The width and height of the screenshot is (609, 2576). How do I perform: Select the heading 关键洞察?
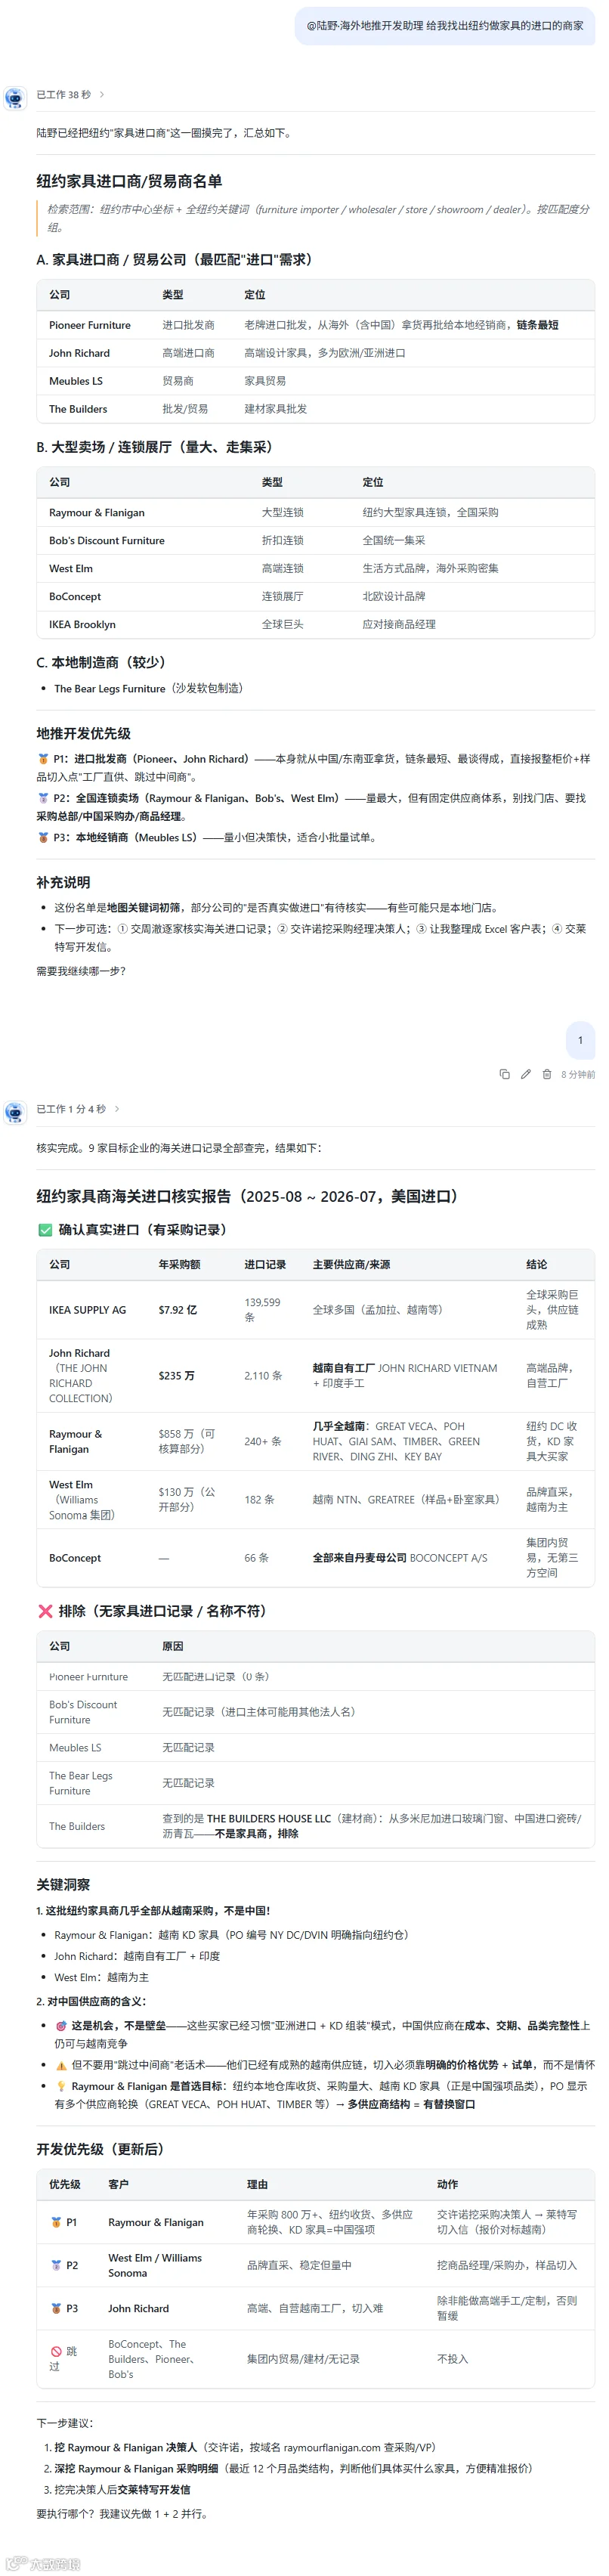(x=63, y=1886)
